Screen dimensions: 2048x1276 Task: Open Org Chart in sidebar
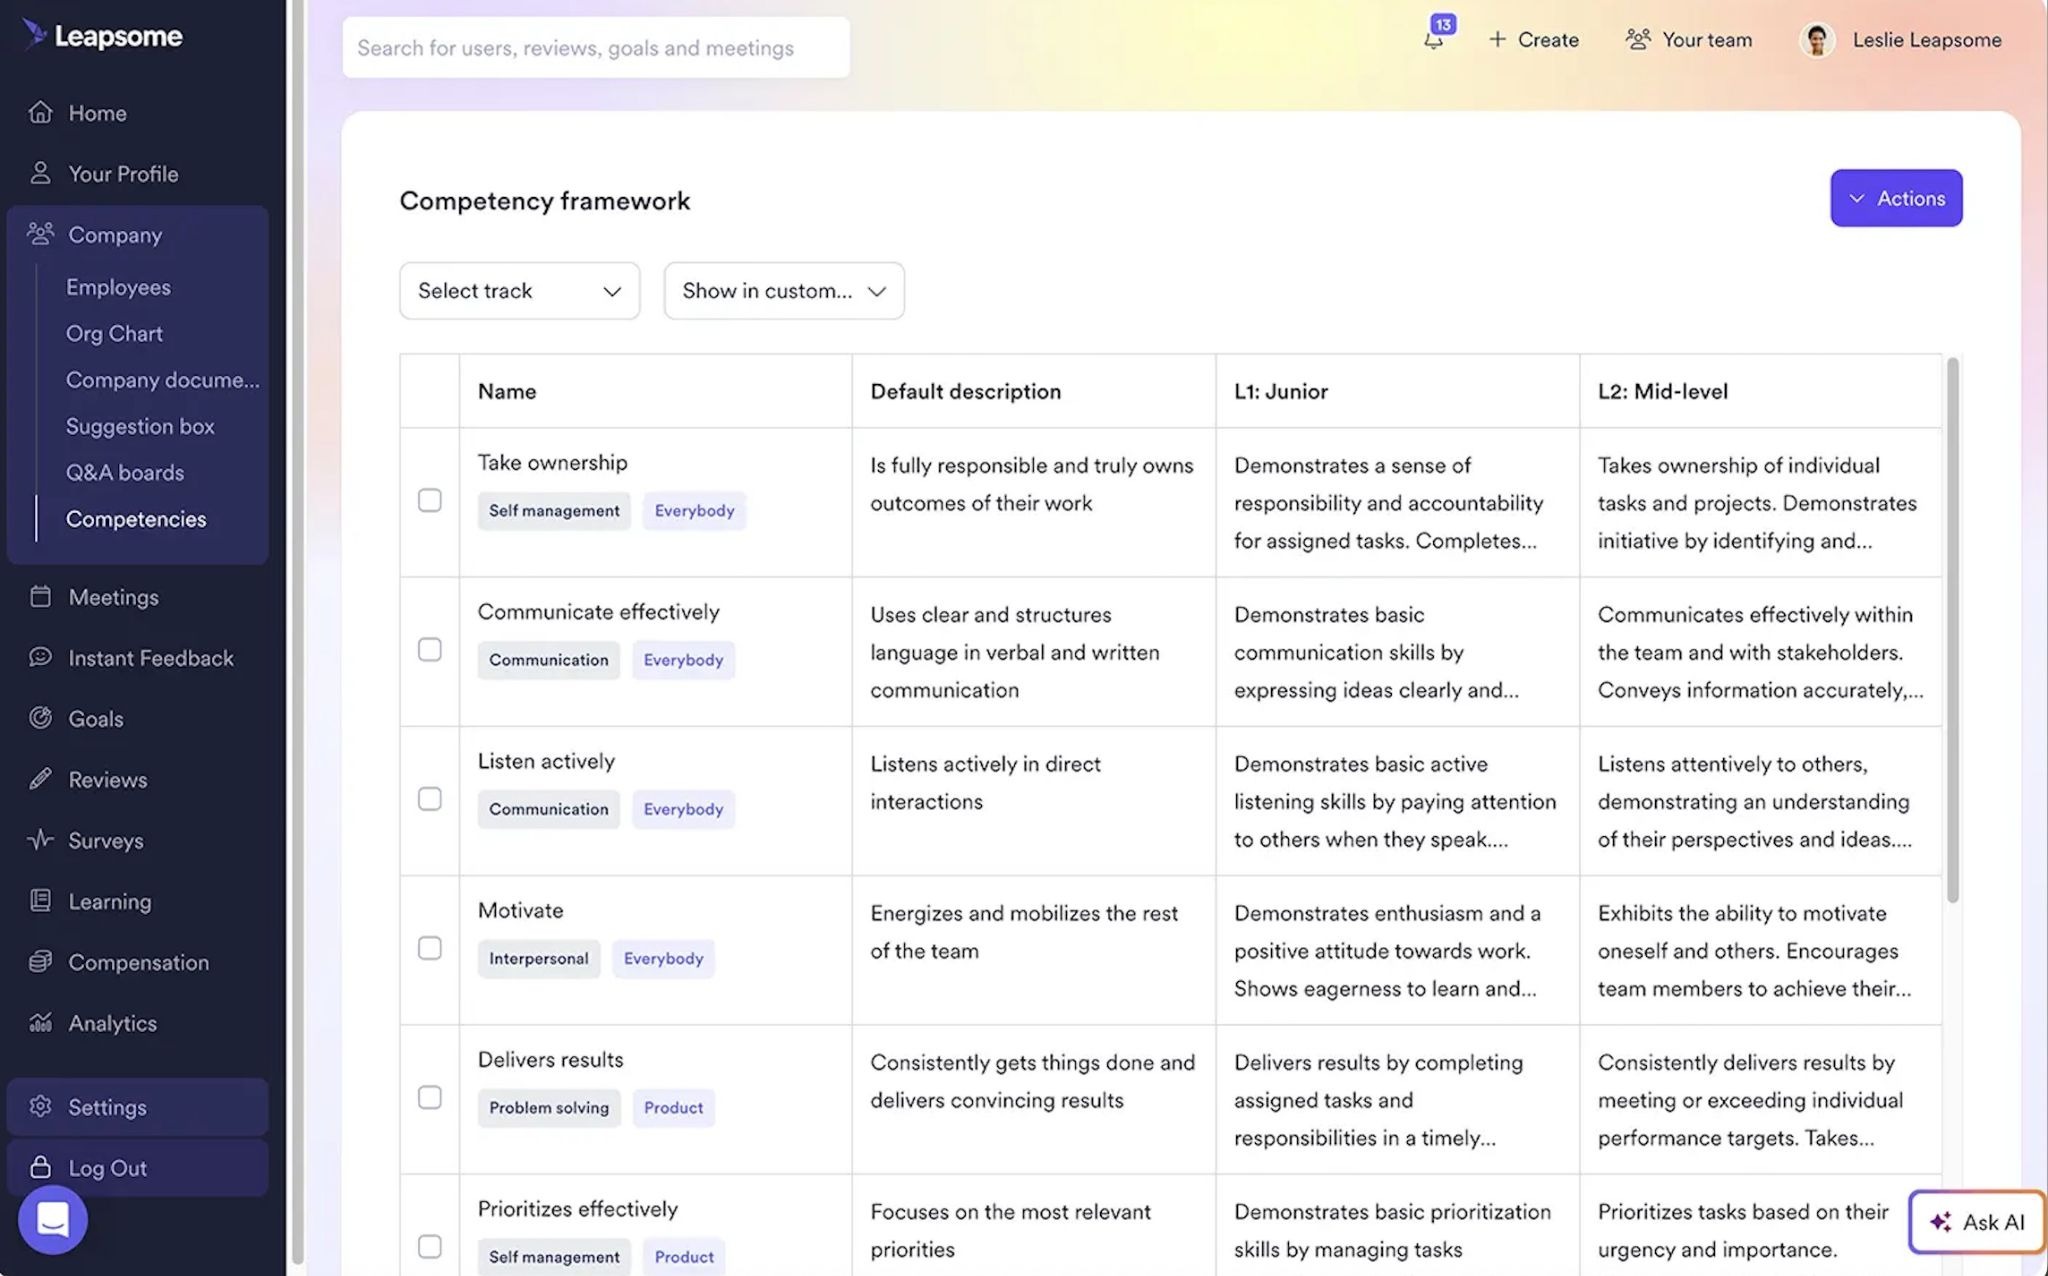coord(114,333)
